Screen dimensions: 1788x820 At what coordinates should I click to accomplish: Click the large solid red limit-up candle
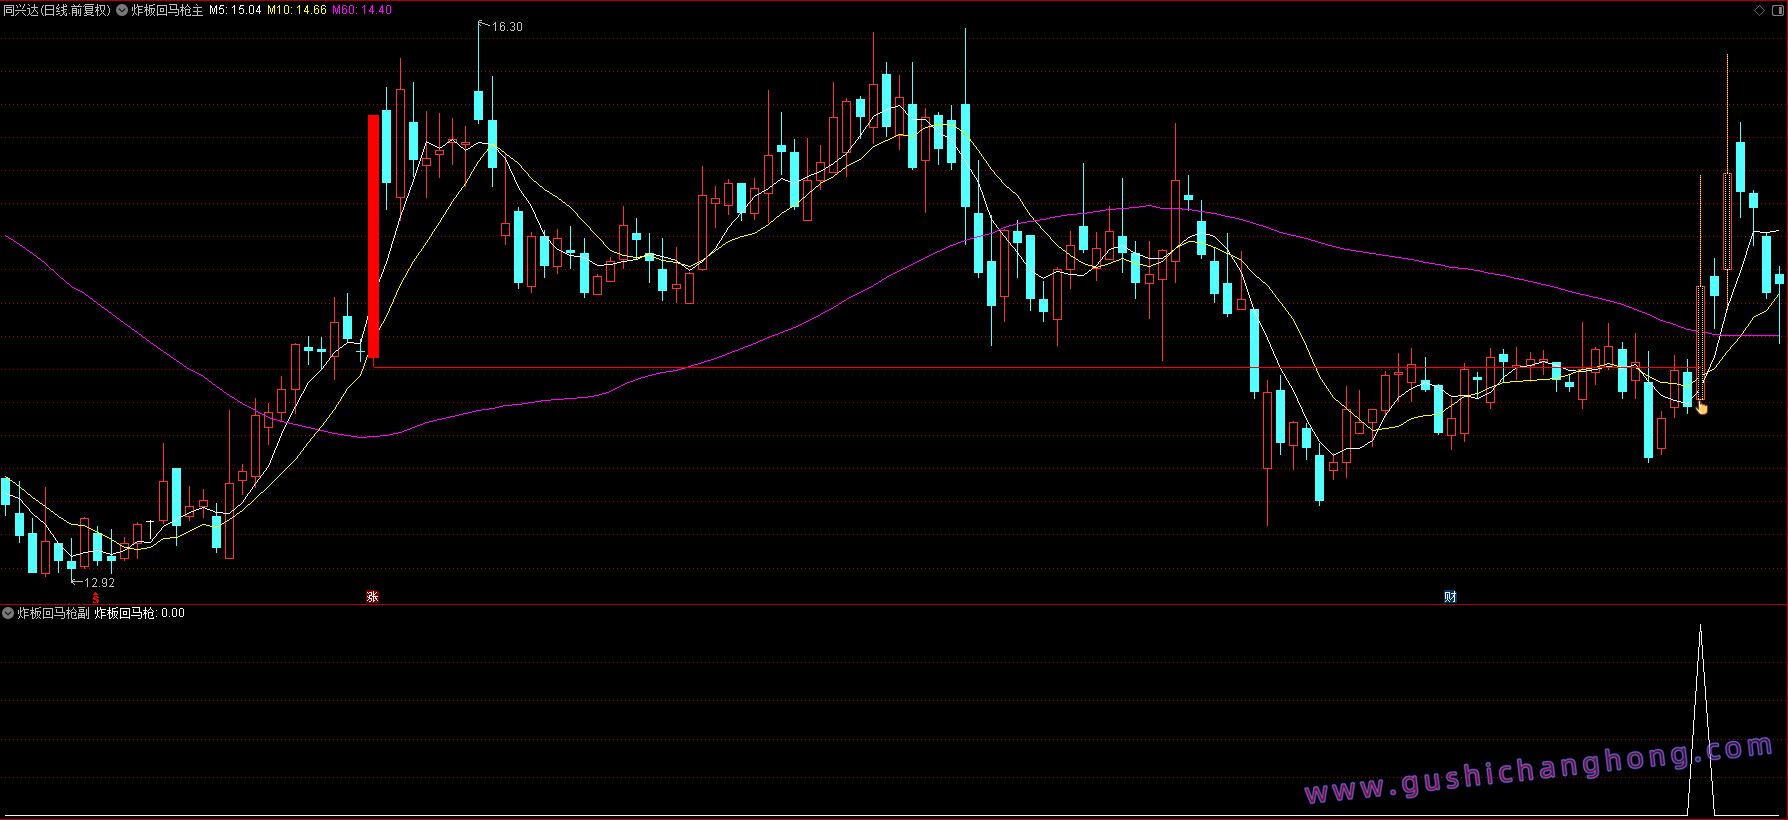point(374,235)
